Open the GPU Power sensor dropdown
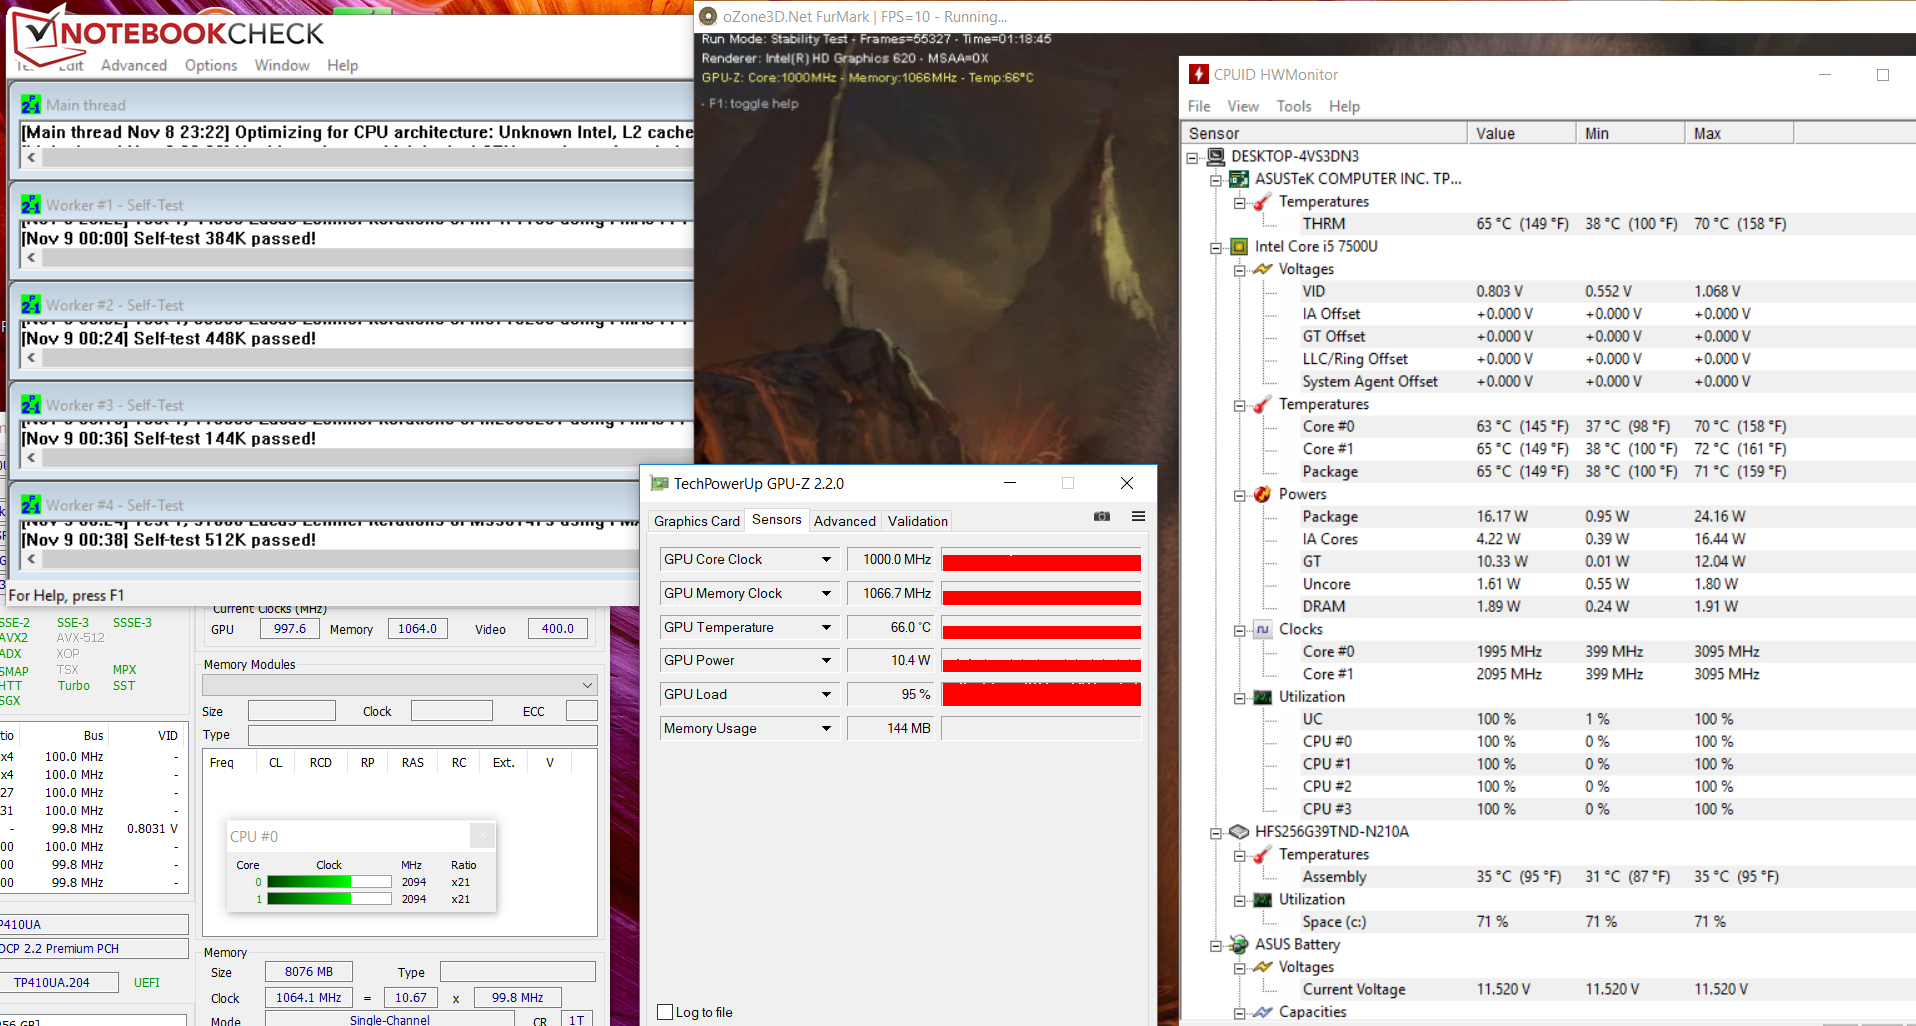The height and width of the screenshot is (1026, 1916). [826, 660]
